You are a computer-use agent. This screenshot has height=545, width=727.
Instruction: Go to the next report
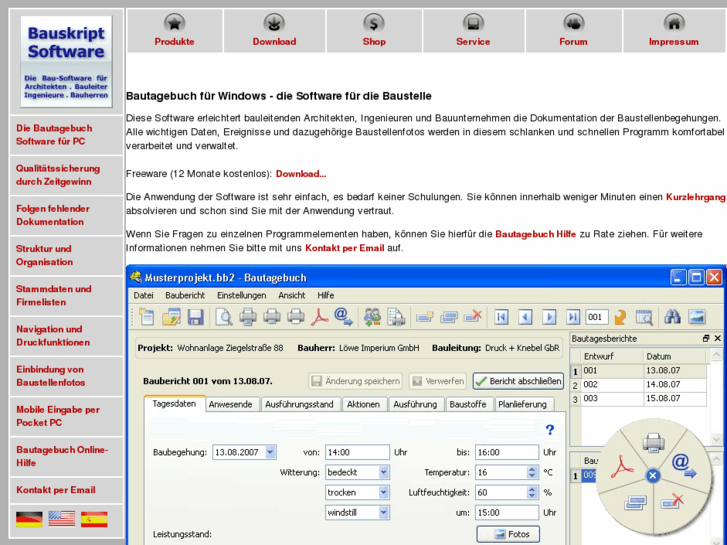(x=549, y=317)
